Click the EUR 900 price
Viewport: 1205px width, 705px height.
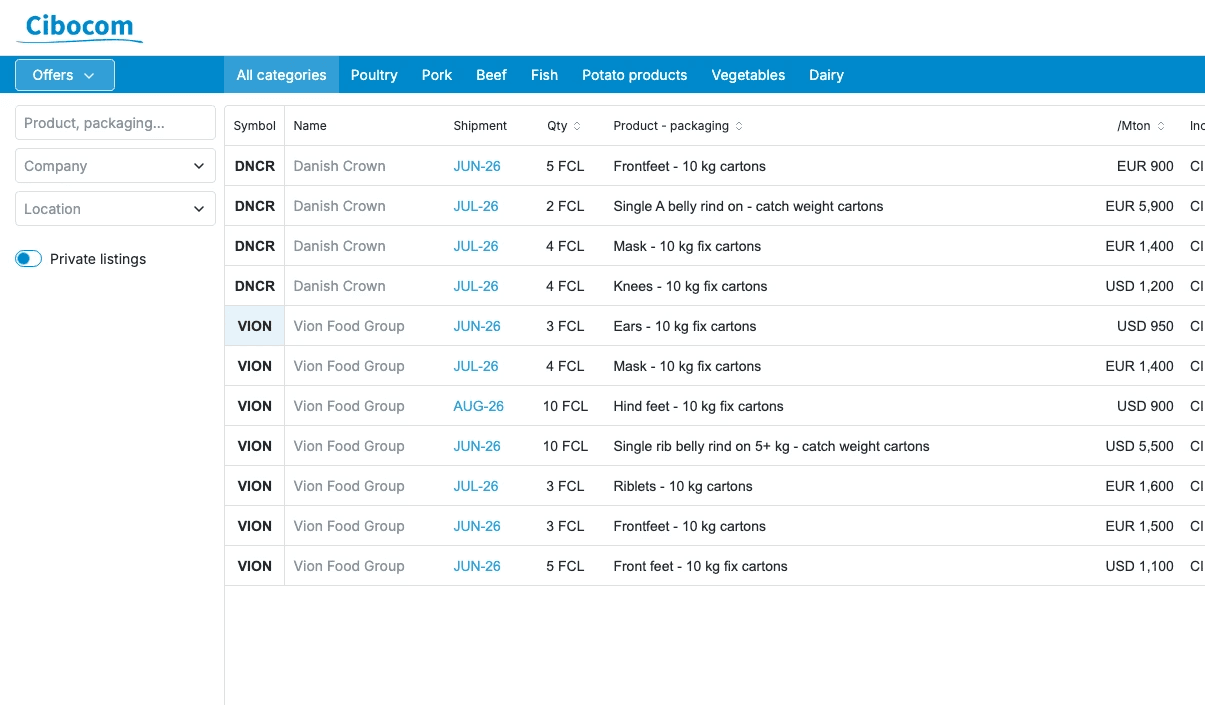pos(1145,166)
